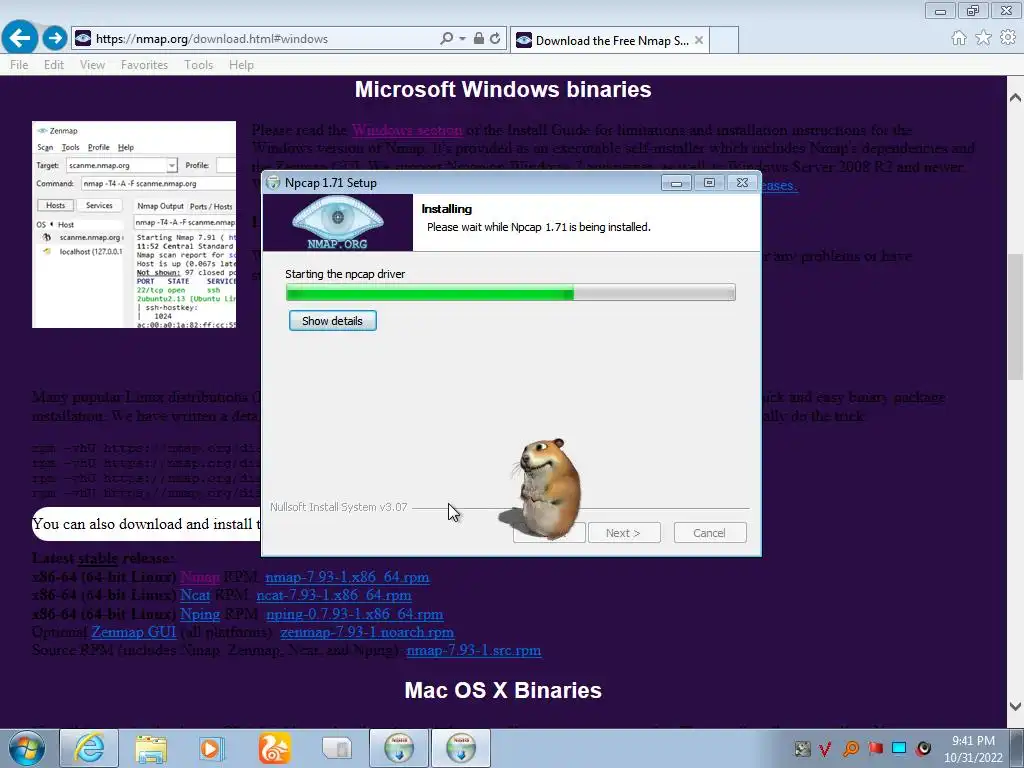Open the Ncat link
The image size is (1024, 768).
coord(195,596)
